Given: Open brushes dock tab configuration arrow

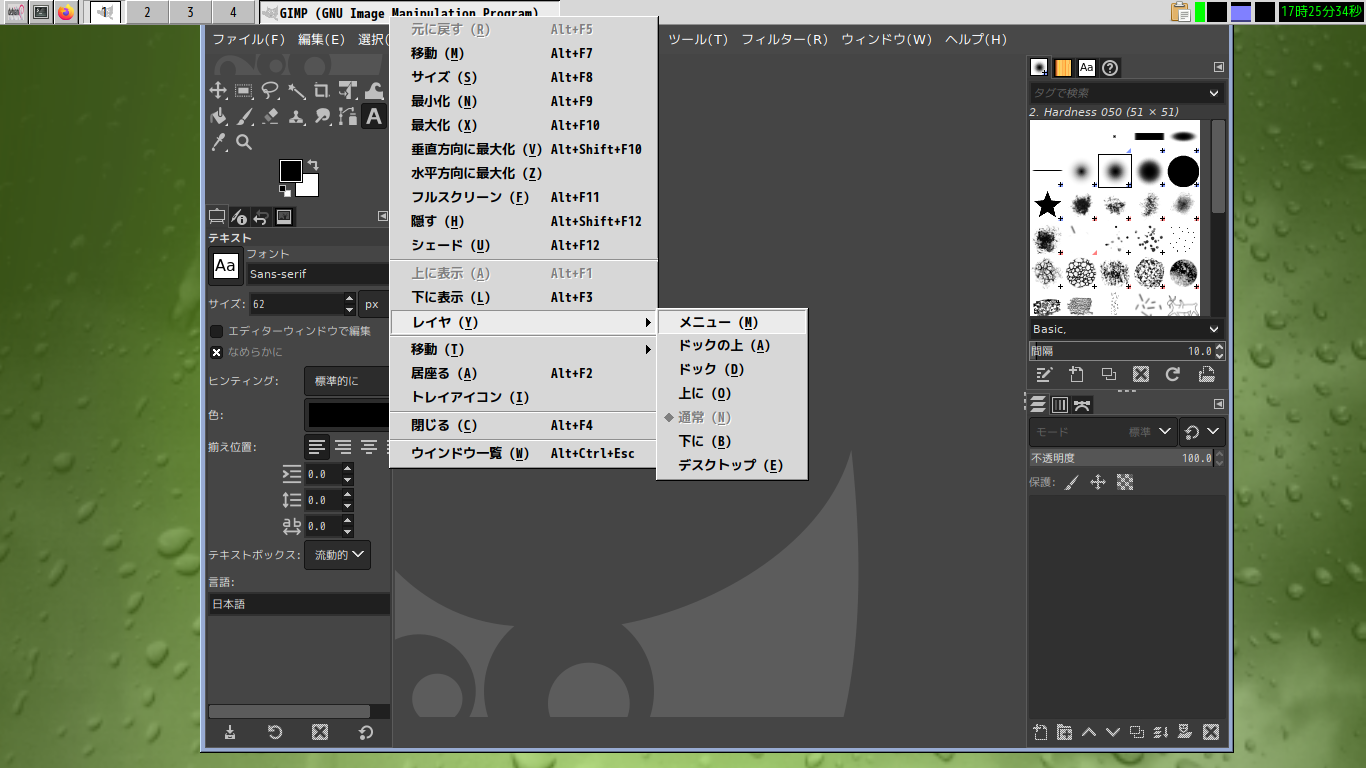Looking at the screenshot, I should tap(1219, 67).
